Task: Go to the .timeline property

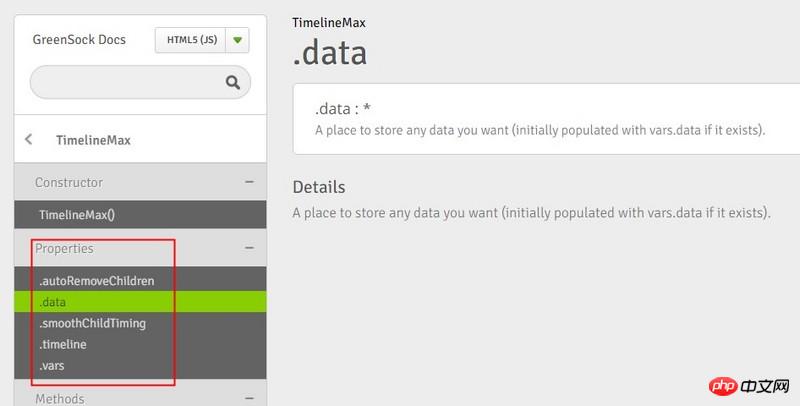Action: pyautogui.click(x=62, y=345)
